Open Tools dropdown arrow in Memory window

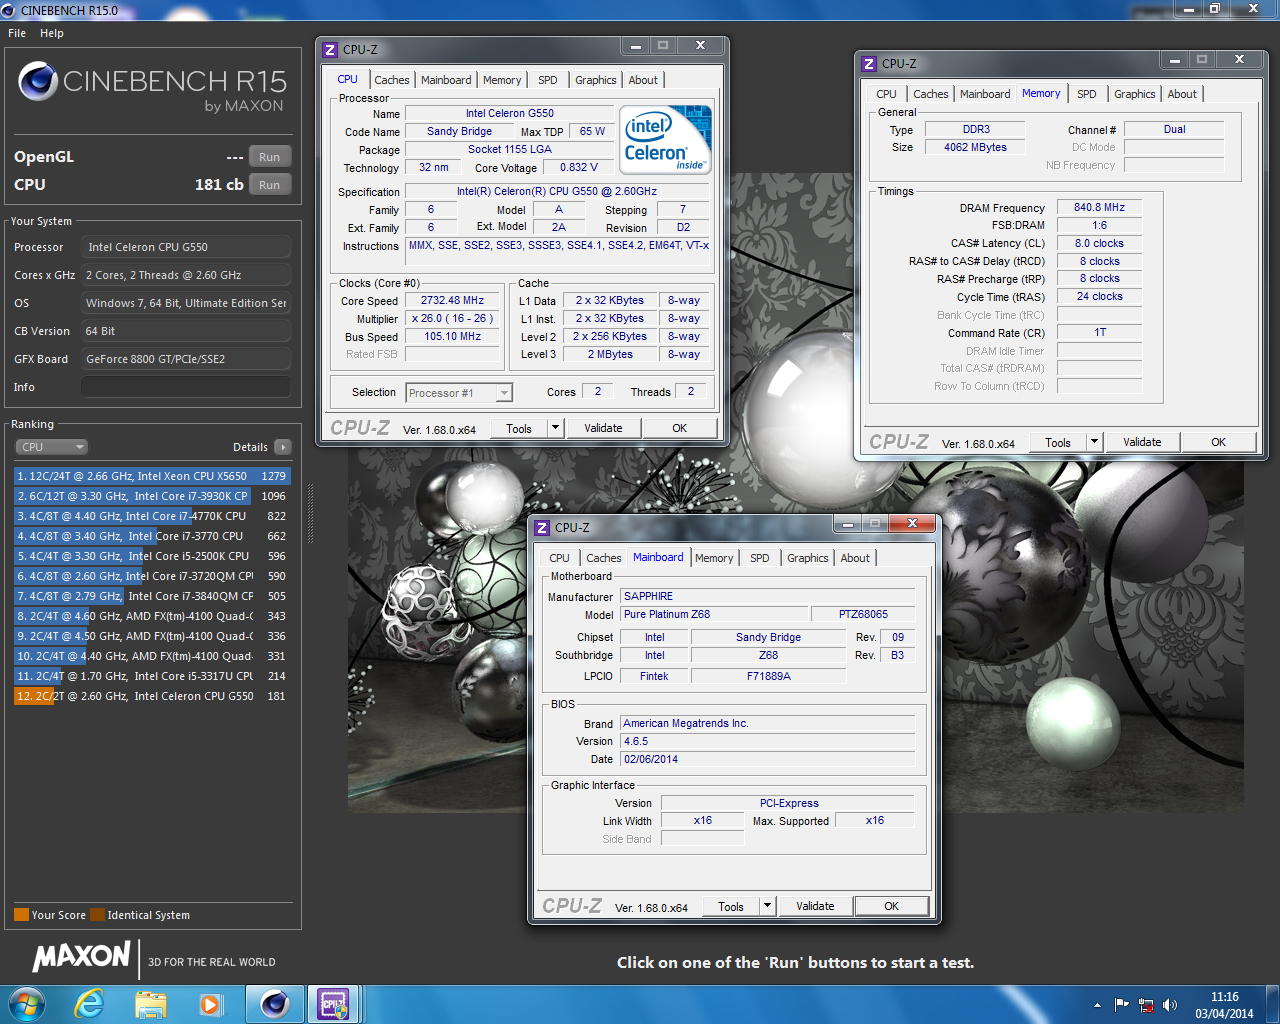coord(1094,442)
